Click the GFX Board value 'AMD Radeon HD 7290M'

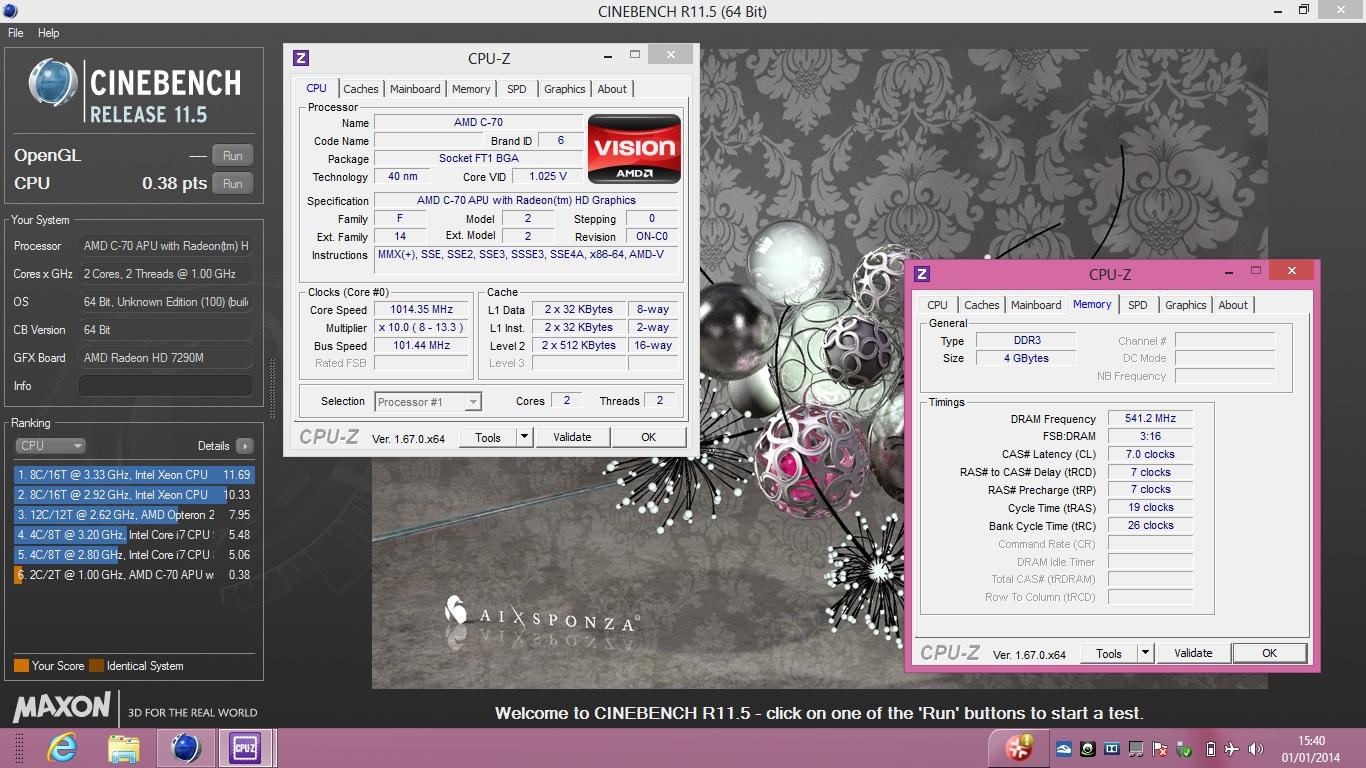pos(165,358)
